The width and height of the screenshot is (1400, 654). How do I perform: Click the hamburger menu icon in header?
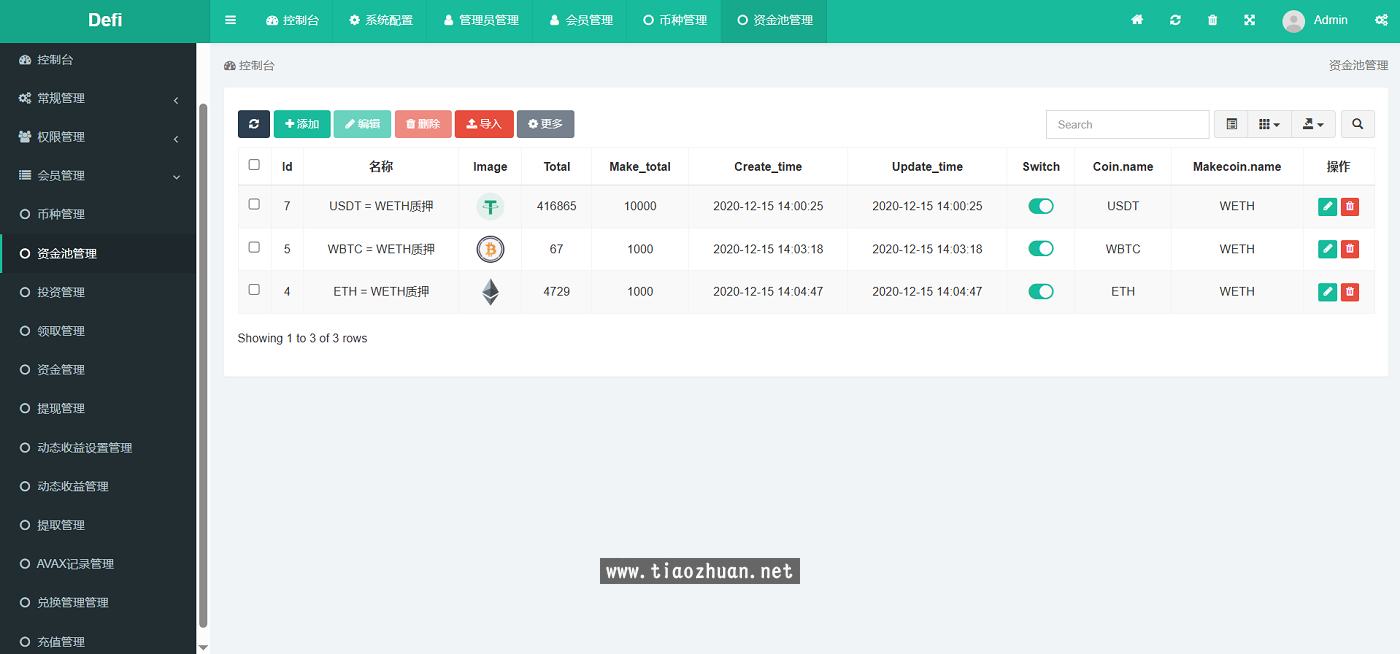[x=231, y=20]
